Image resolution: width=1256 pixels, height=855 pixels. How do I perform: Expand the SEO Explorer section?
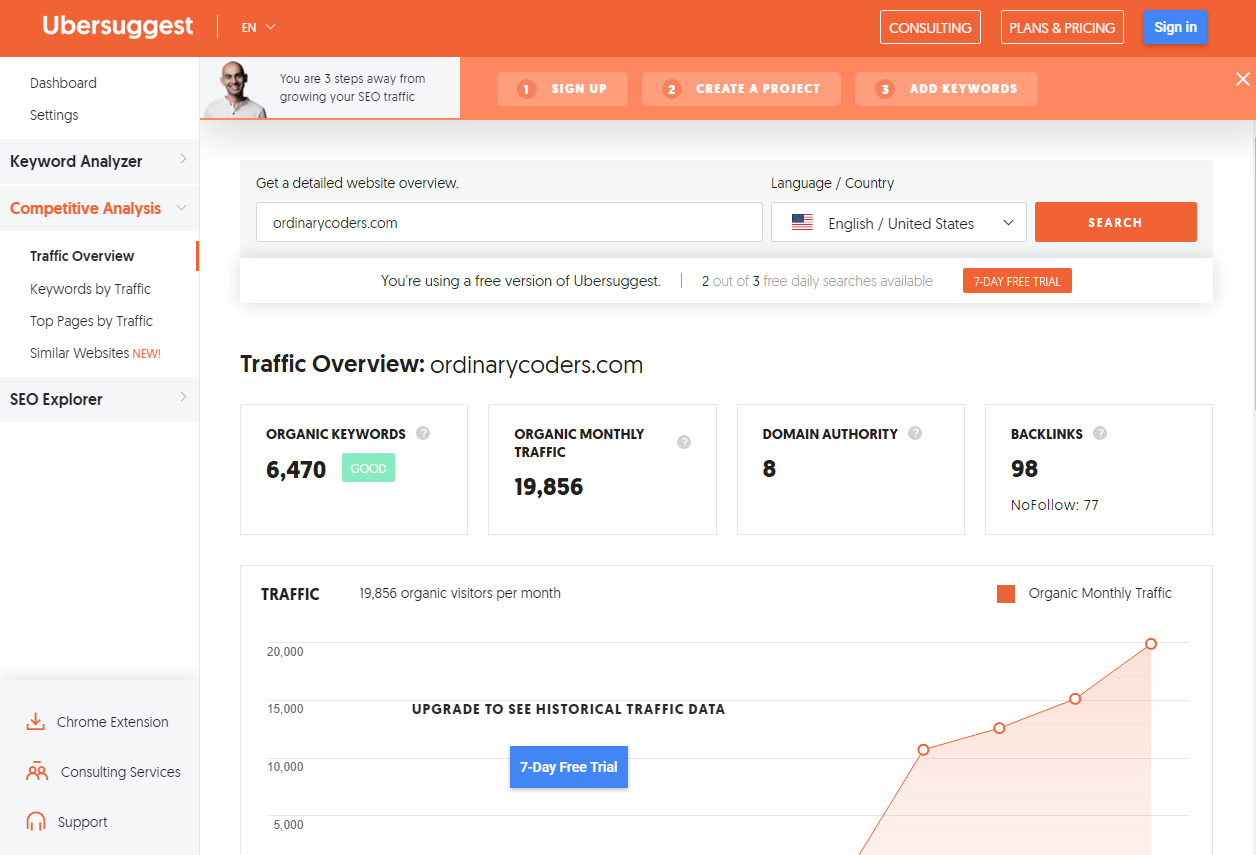pos(99,399)
